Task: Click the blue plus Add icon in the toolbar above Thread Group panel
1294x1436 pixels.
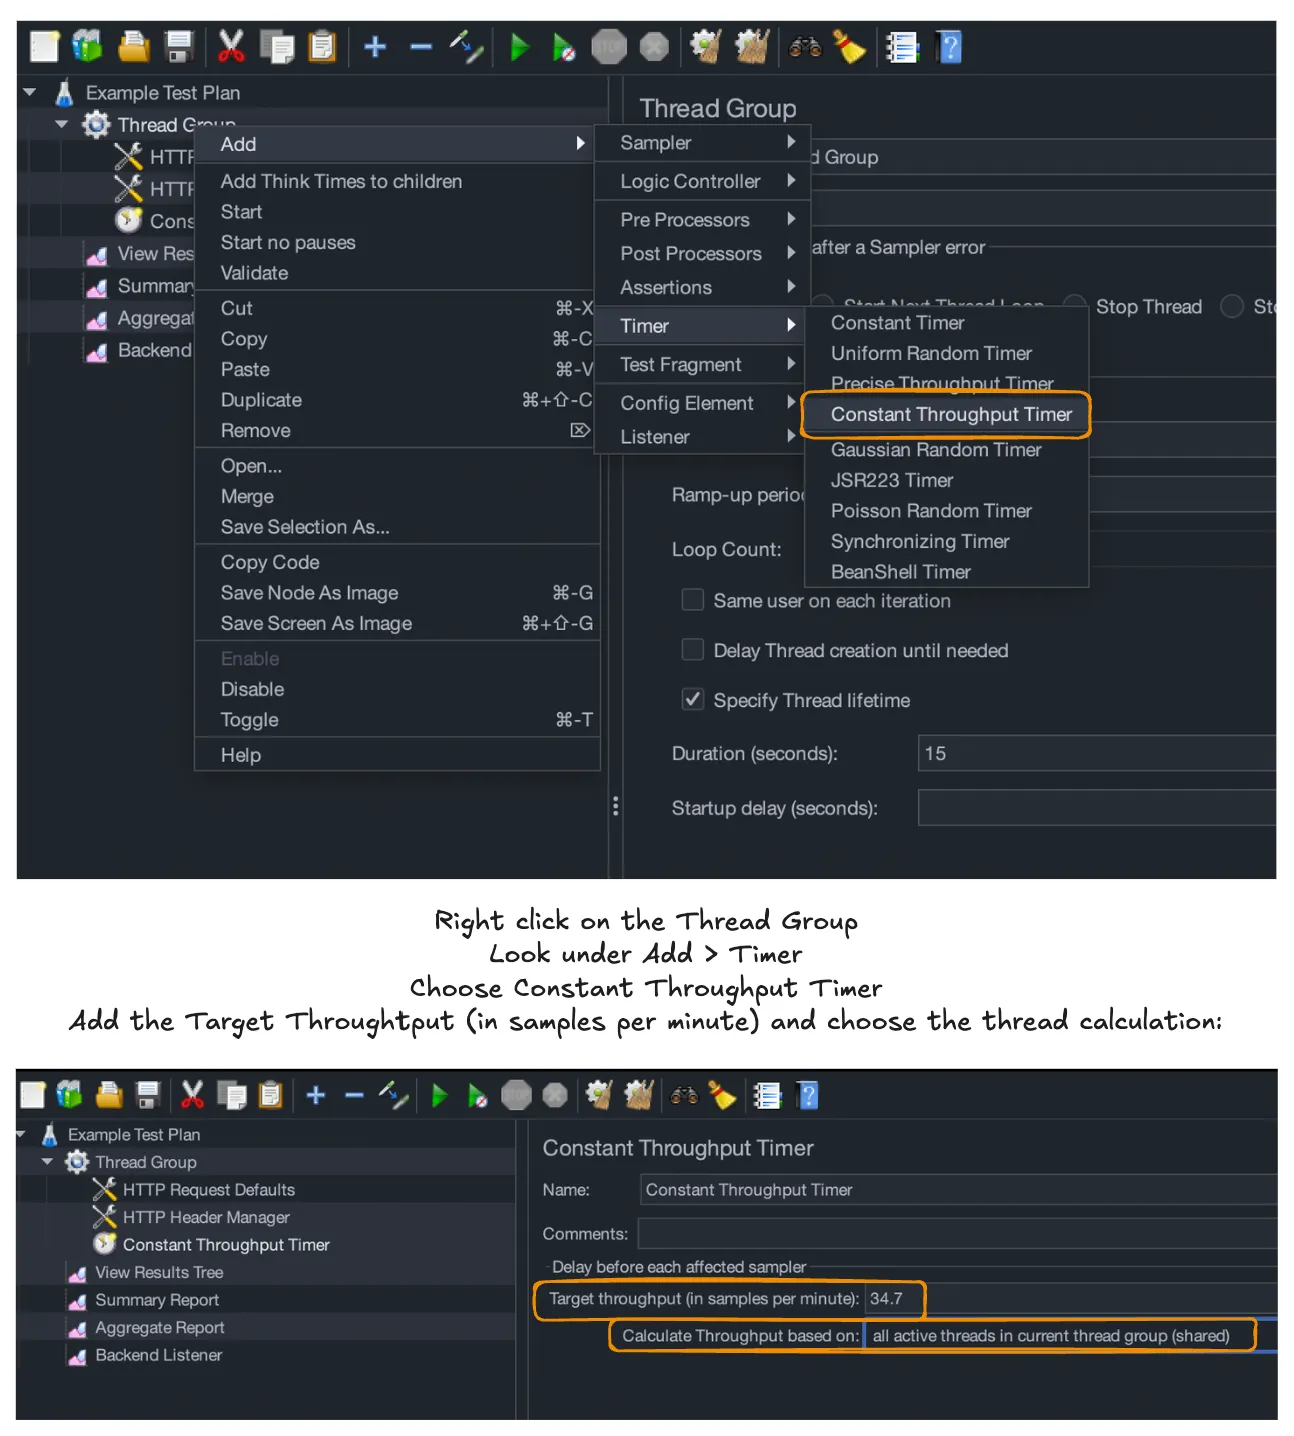Action: (375, 47)
